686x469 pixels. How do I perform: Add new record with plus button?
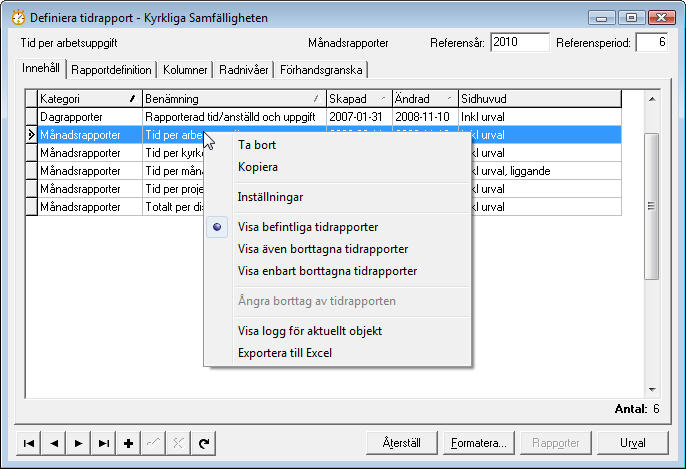[x=129, y=443]
